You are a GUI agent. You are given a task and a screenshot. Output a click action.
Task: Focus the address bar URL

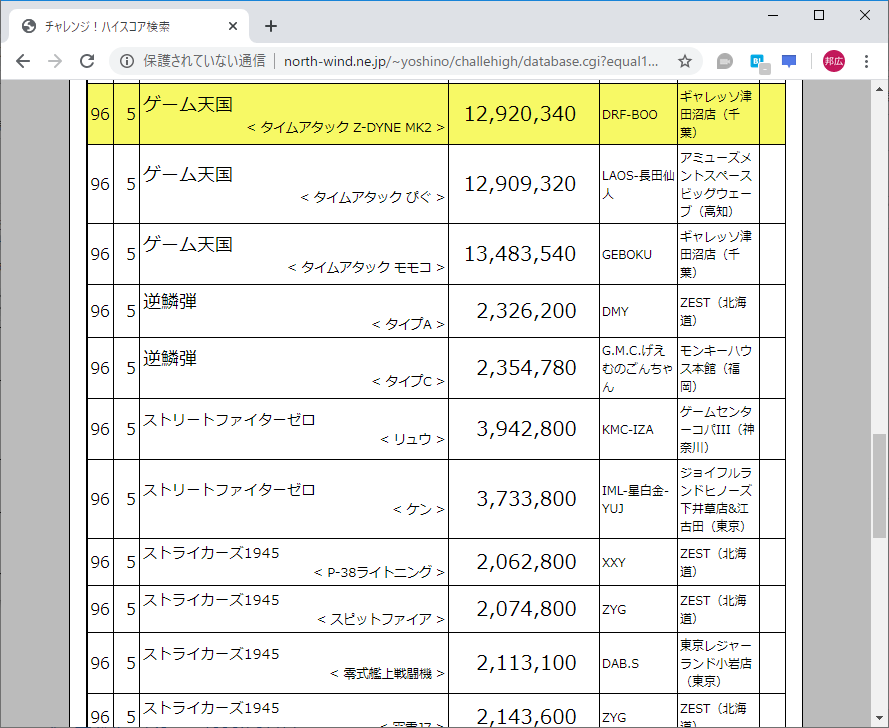click(471, 61)
